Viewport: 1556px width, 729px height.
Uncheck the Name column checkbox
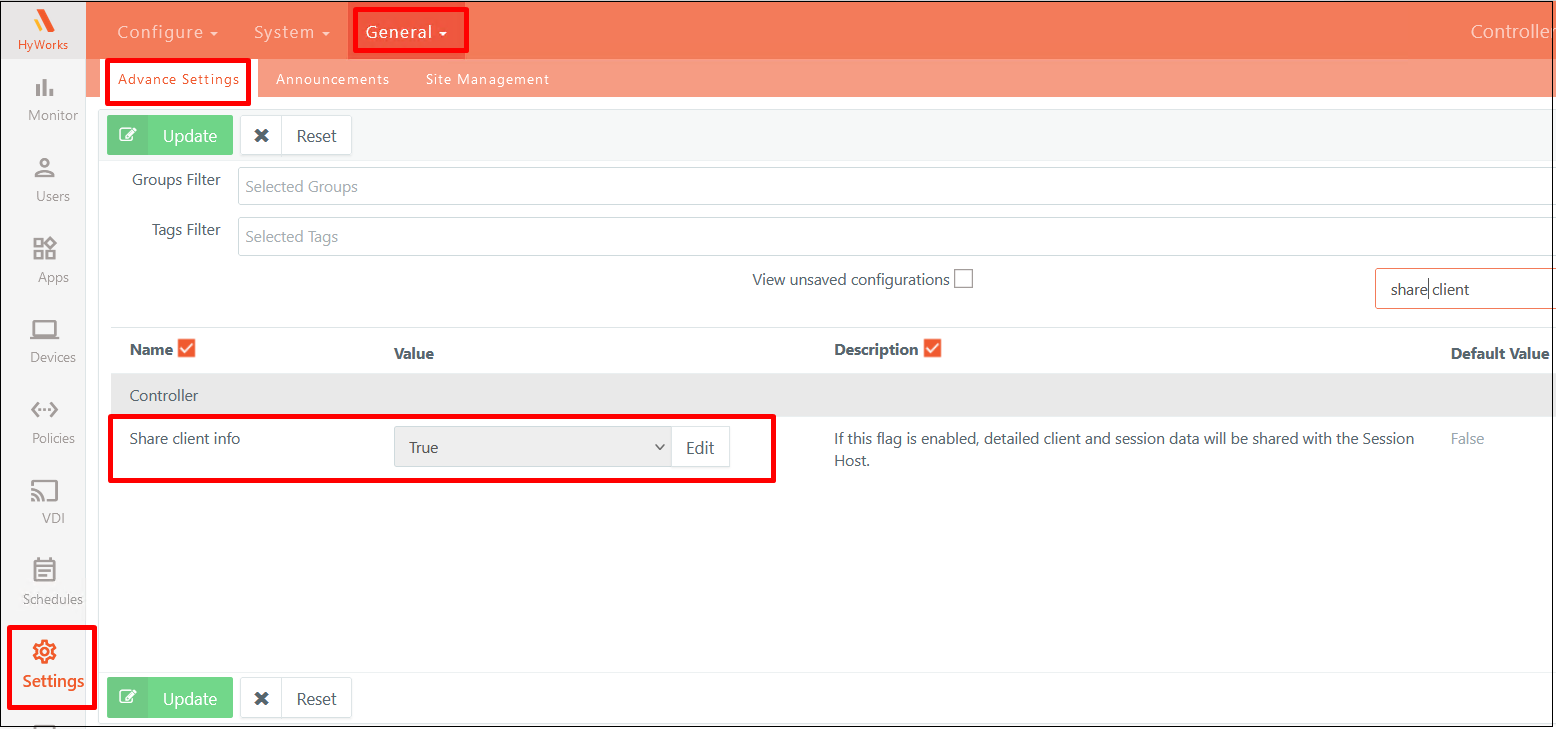click(186, 348)
